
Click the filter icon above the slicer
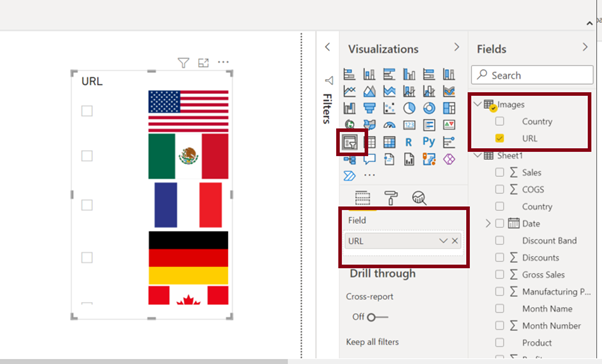pyautogui.click(x=184, y=63)
